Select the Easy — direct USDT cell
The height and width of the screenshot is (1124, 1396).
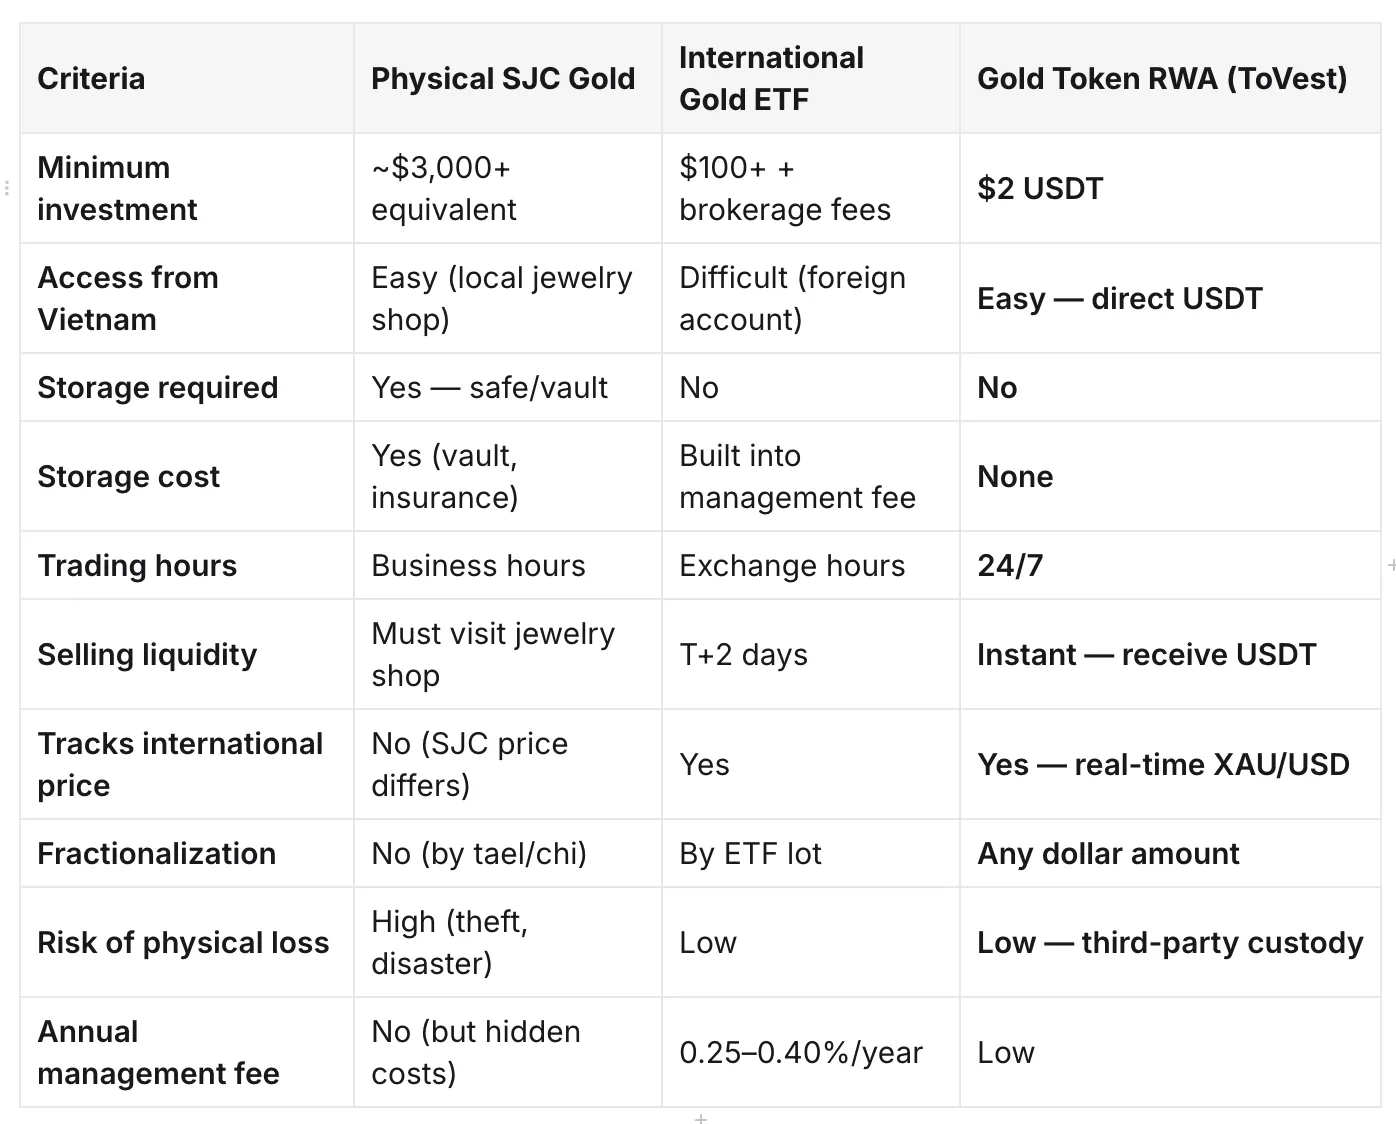[x=1170, y=298]
